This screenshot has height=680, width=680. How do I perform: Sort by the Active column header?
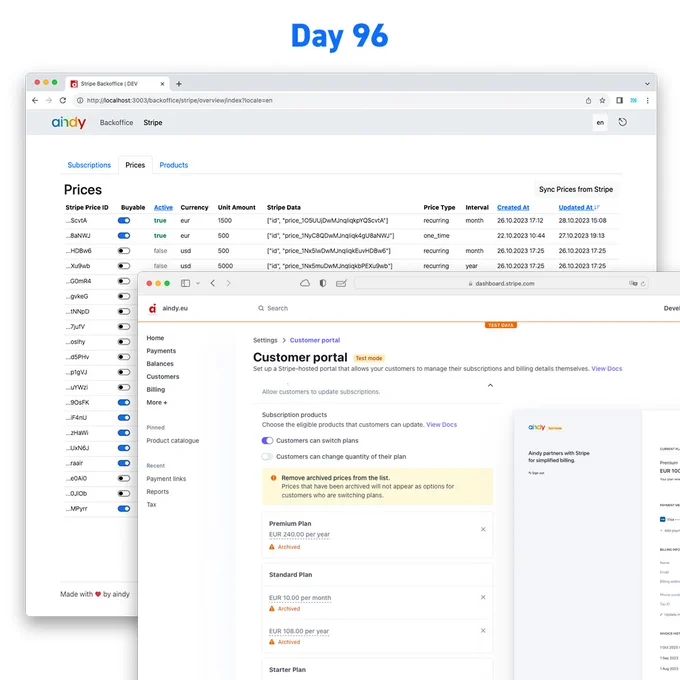pos(163,207)
